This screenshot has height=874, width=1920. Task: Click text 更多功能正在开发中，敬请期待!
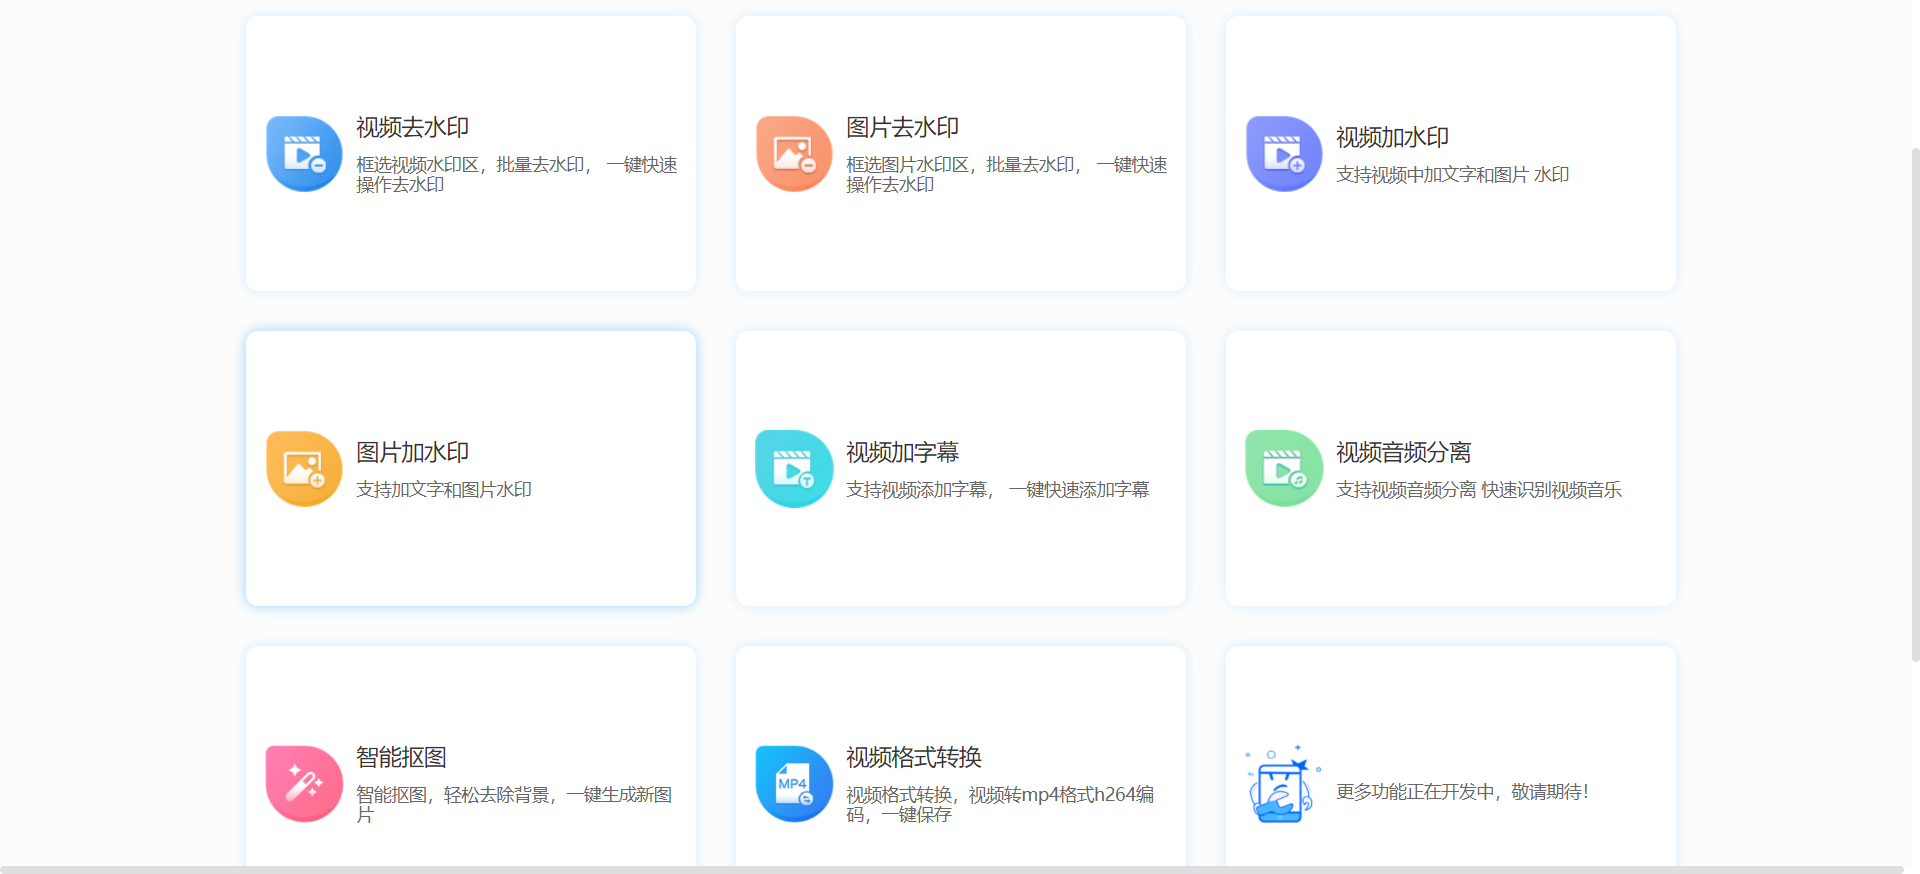pos(1462,792)
